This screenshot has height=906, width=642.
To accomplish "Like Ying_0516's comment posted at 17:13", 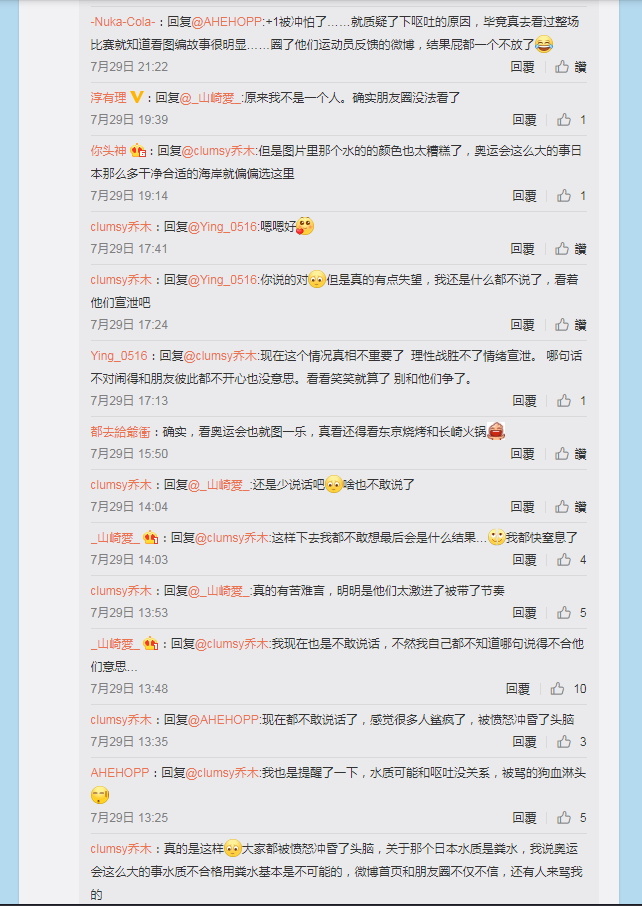I will click(572, 400).
